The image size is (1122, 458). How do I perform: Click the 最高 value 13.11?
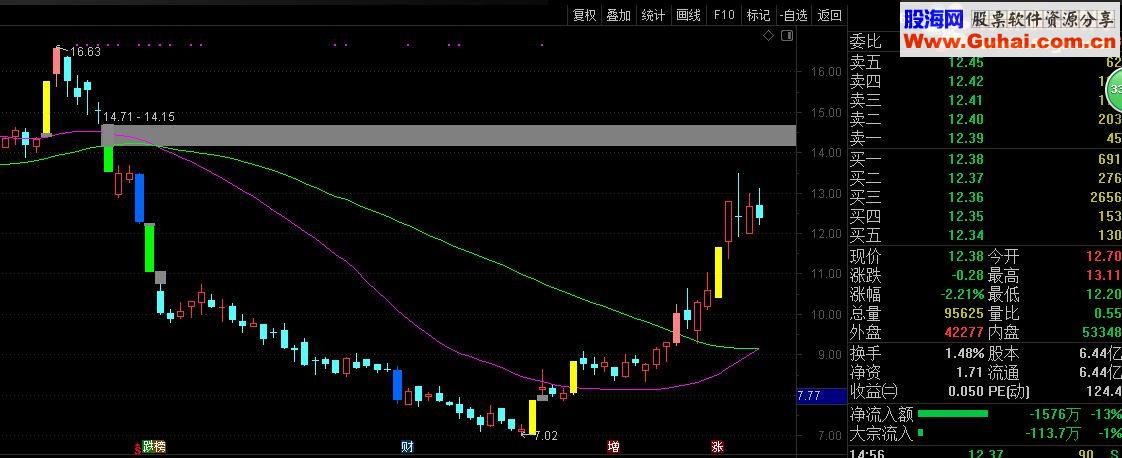(1105, 276)
